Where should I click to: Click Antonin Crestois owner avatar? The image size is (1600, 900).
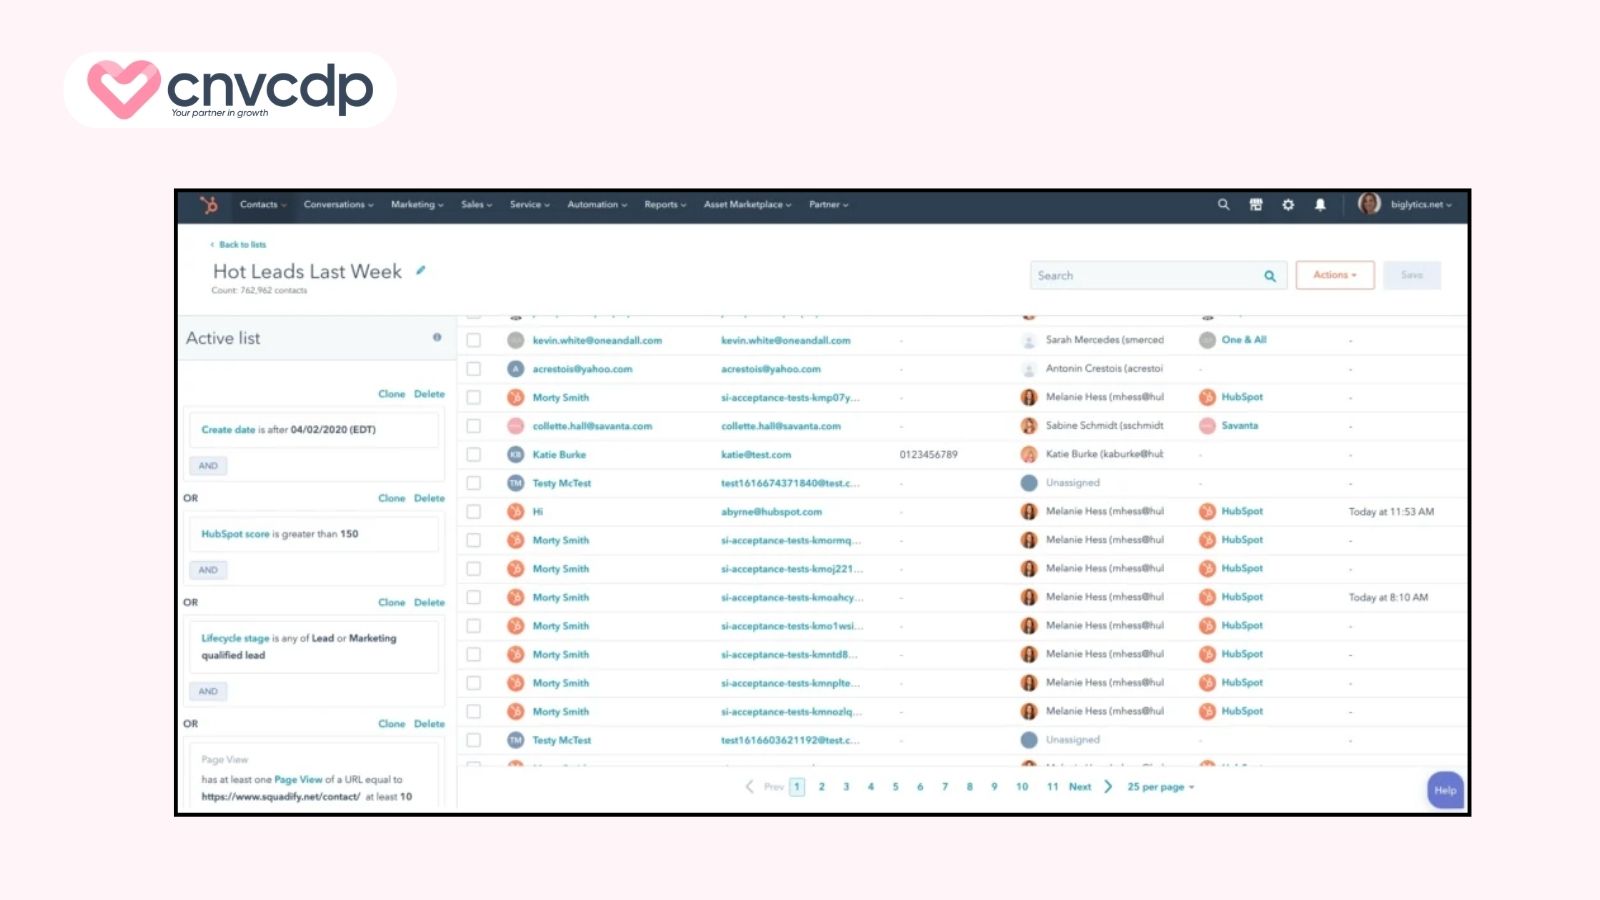(x=1029, y=369)
